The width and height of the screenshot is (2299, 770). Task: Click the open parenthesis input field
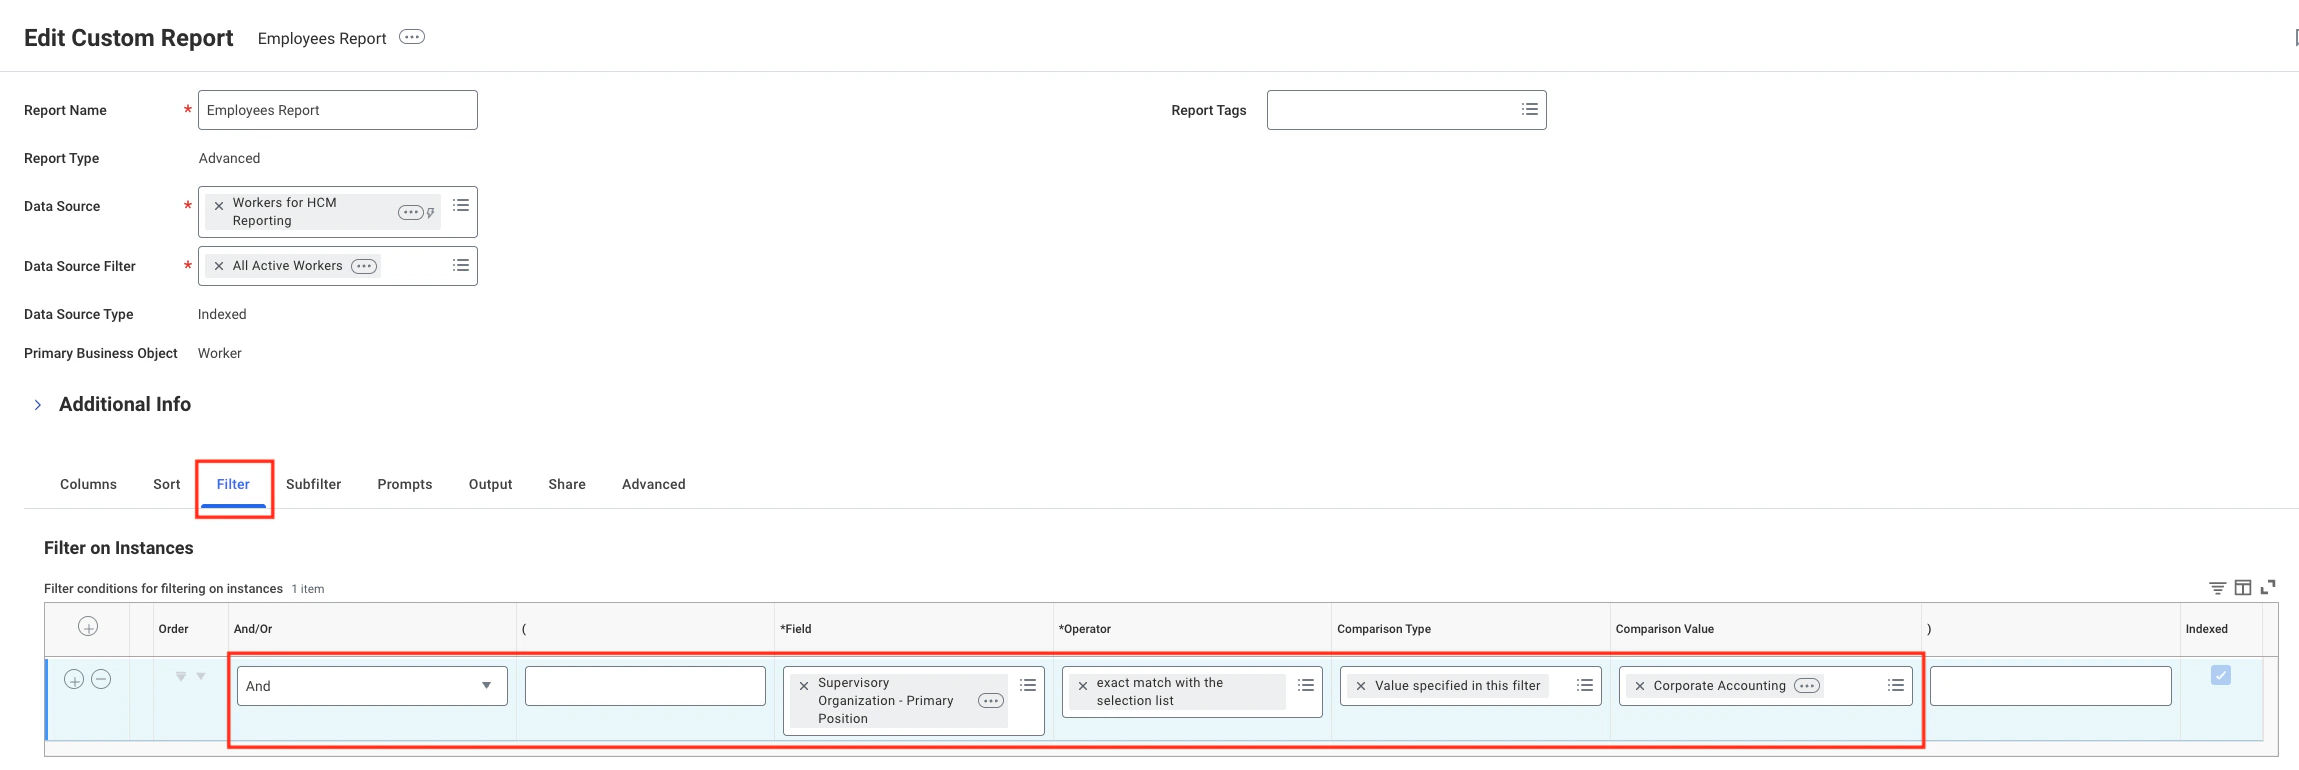coord(645,686)
